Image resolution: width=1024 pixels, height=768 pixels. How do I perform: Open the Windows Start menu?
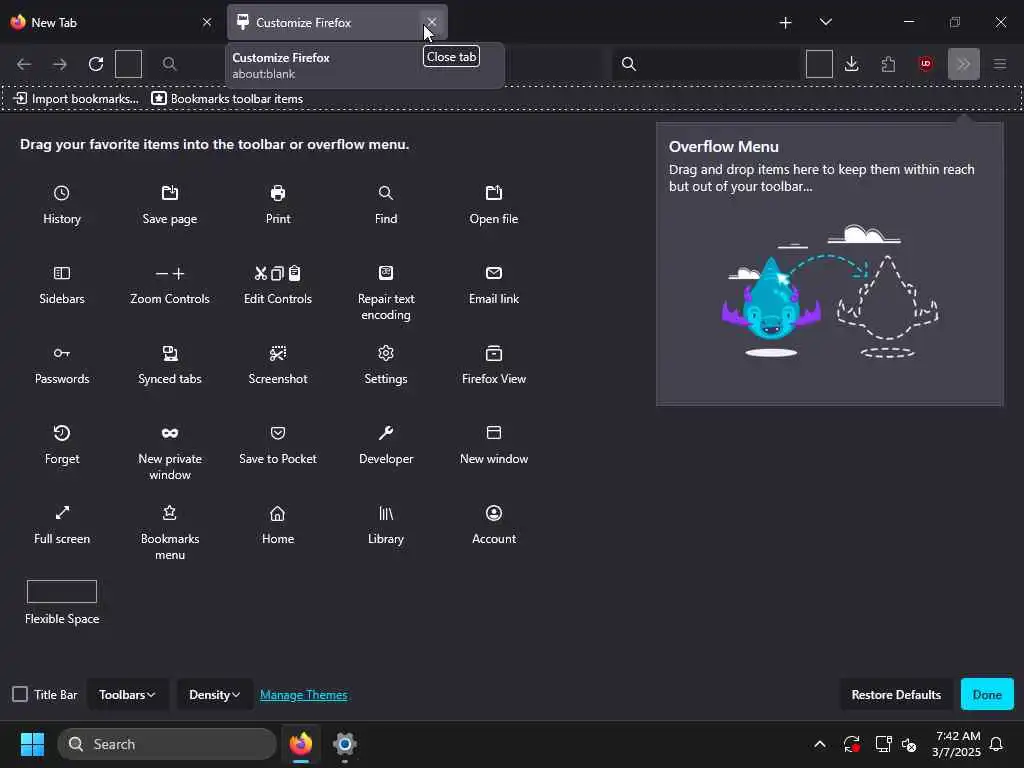(x=33, y=744)
